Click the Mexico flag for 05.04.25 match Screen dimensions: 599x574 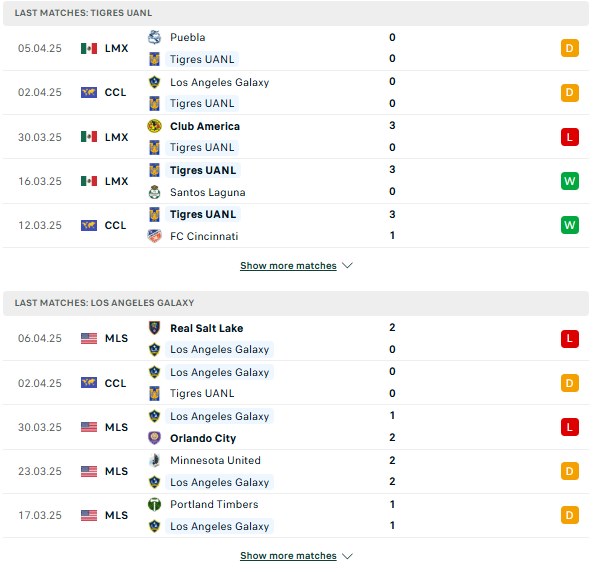point(89,49)
